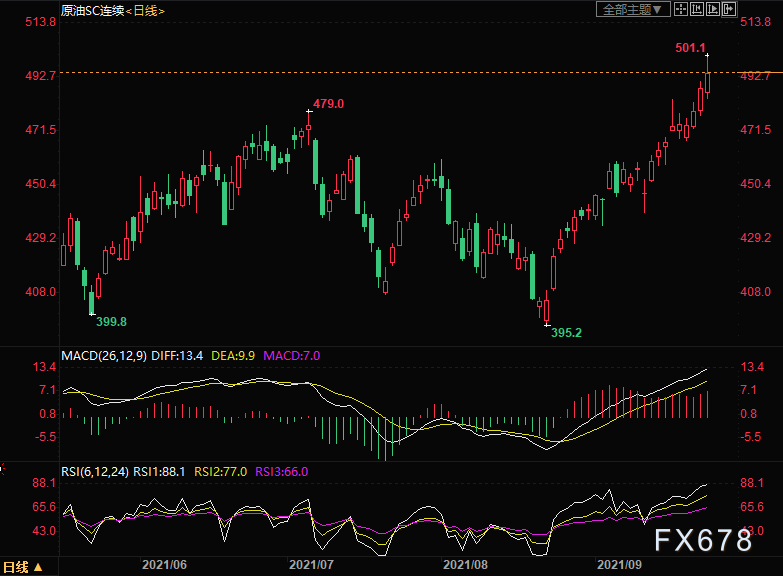Click the yellow DEA:9.9 legend value
The width and height of the screenshot is (783, 576).
click(x=230, y=355)
